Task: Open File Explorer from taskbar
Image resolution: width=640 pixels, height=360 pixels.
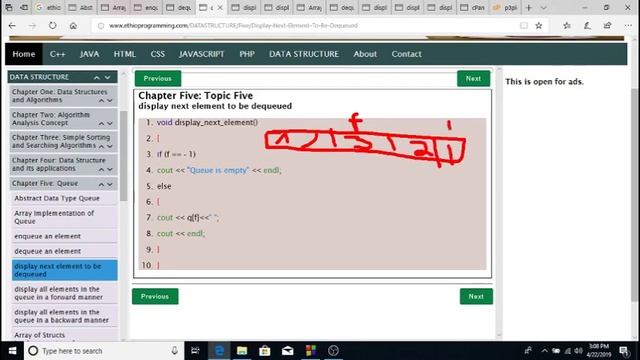Action: 242,351
